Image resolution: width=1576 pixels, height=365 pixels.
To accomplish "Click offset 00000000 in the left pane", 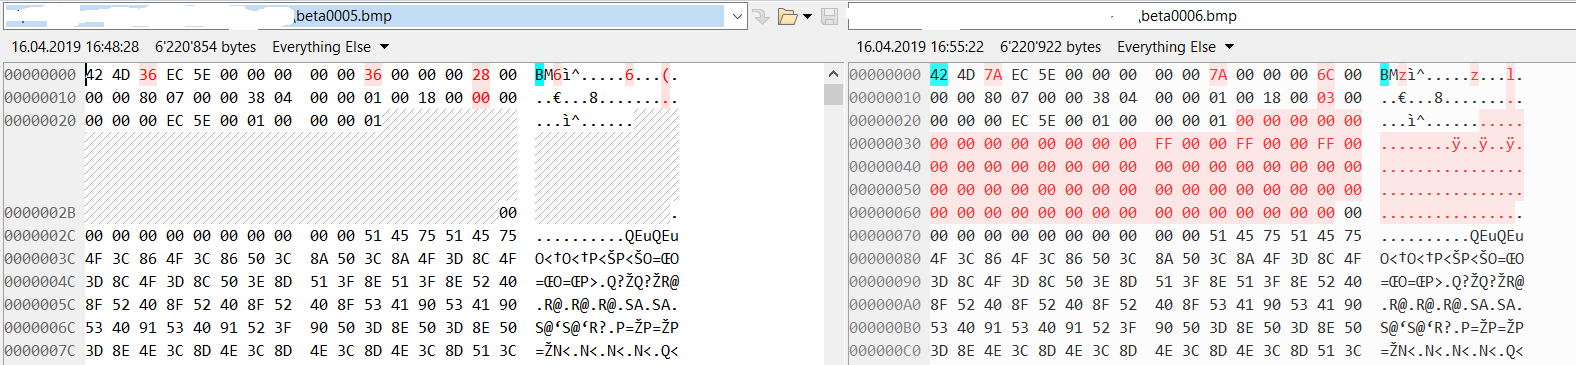I will coord(40,75).
